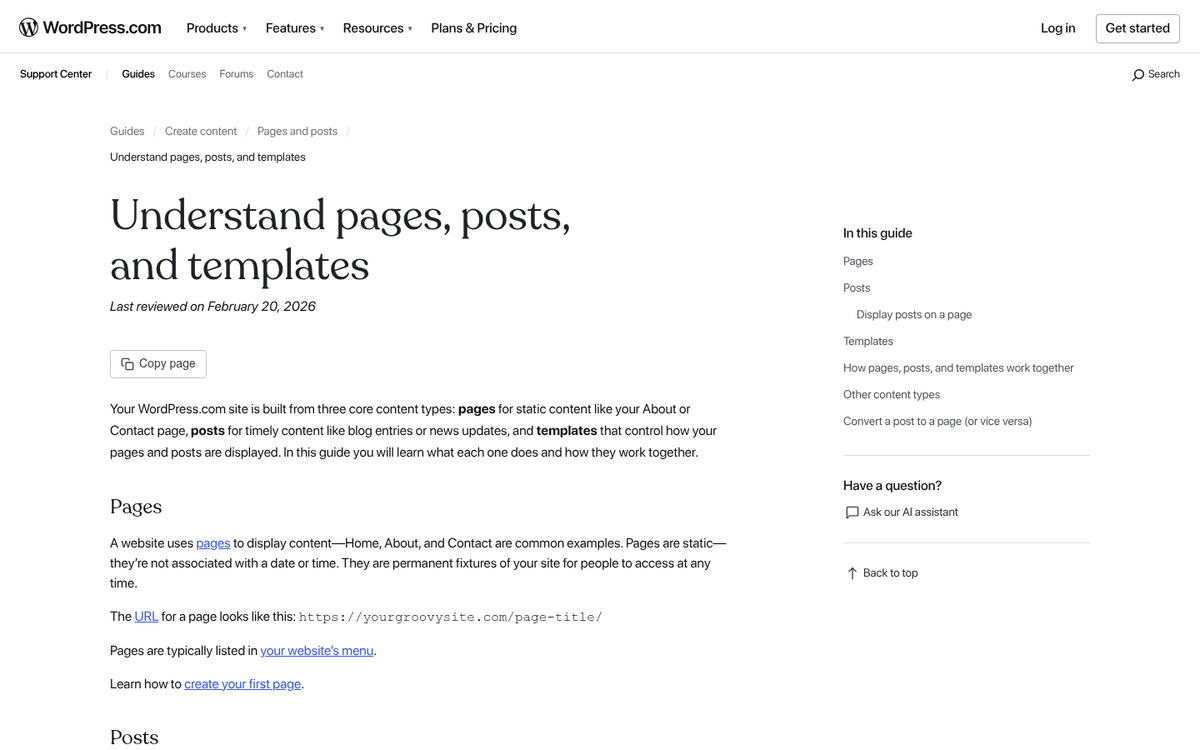Click the Create content breadcrumb
Screen dimensions: 1200x750
[200, 131]
